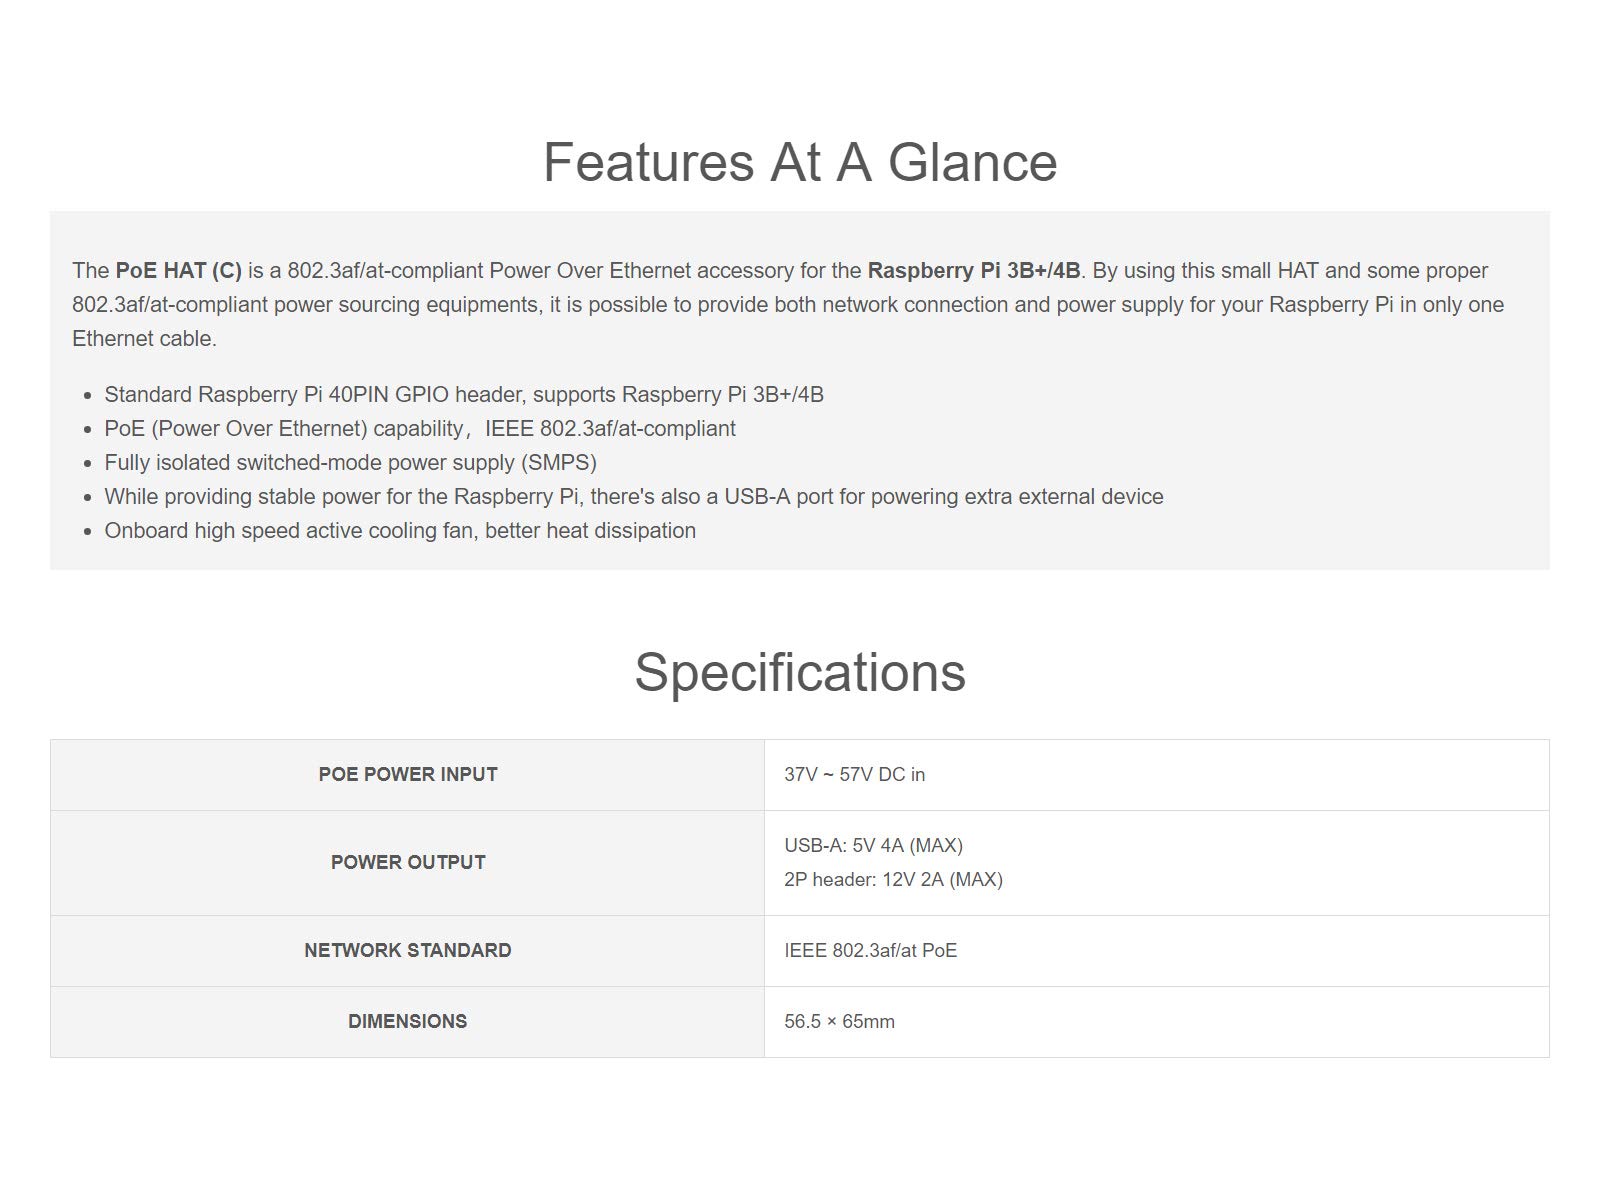Click the active cooling fan bullet item

coord(400,531)
